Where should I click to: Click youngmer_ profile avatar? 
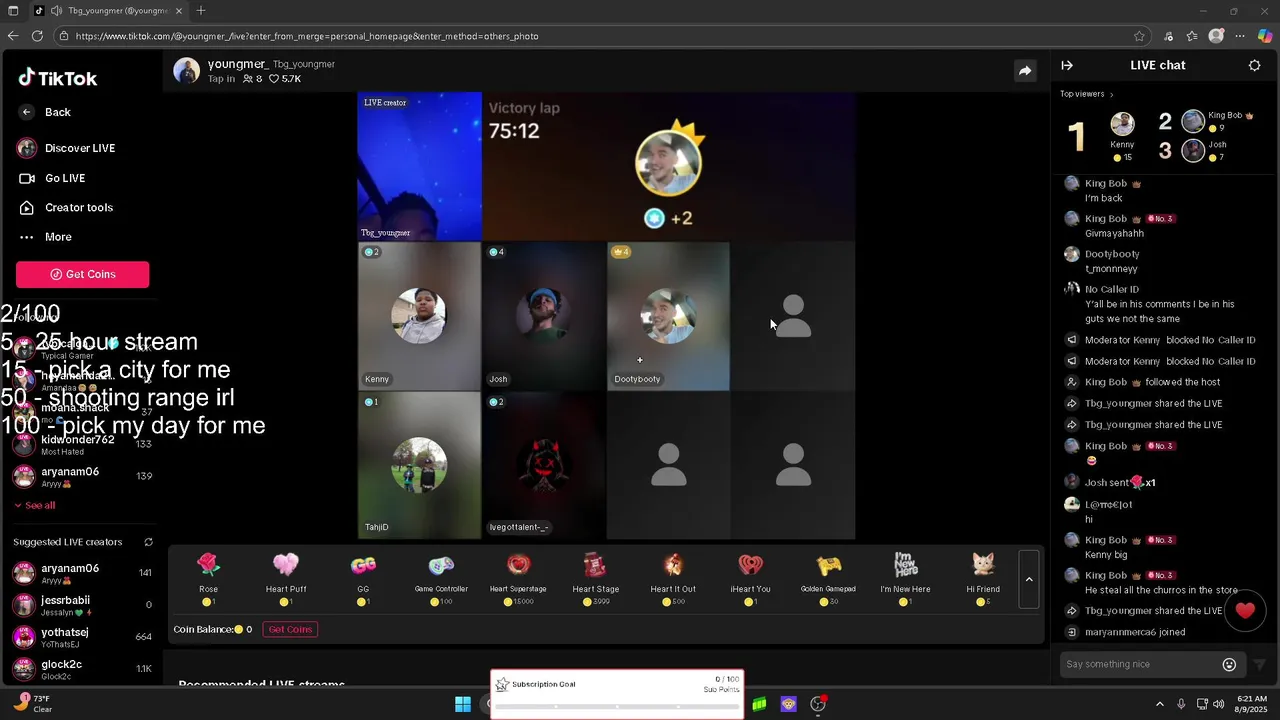click(186, 71)
